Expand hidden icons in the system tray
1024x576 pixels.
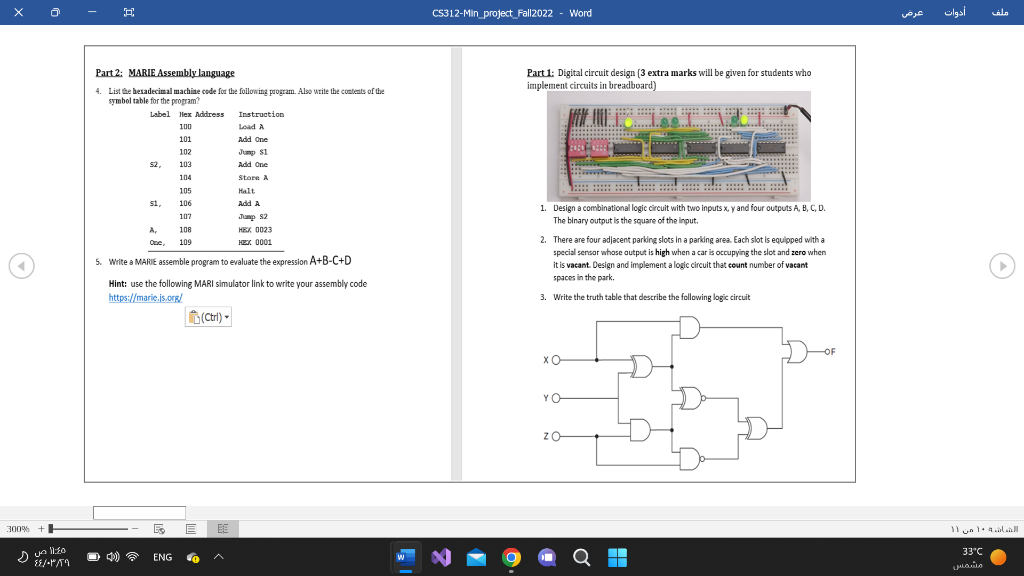click(x=217, y=557)
